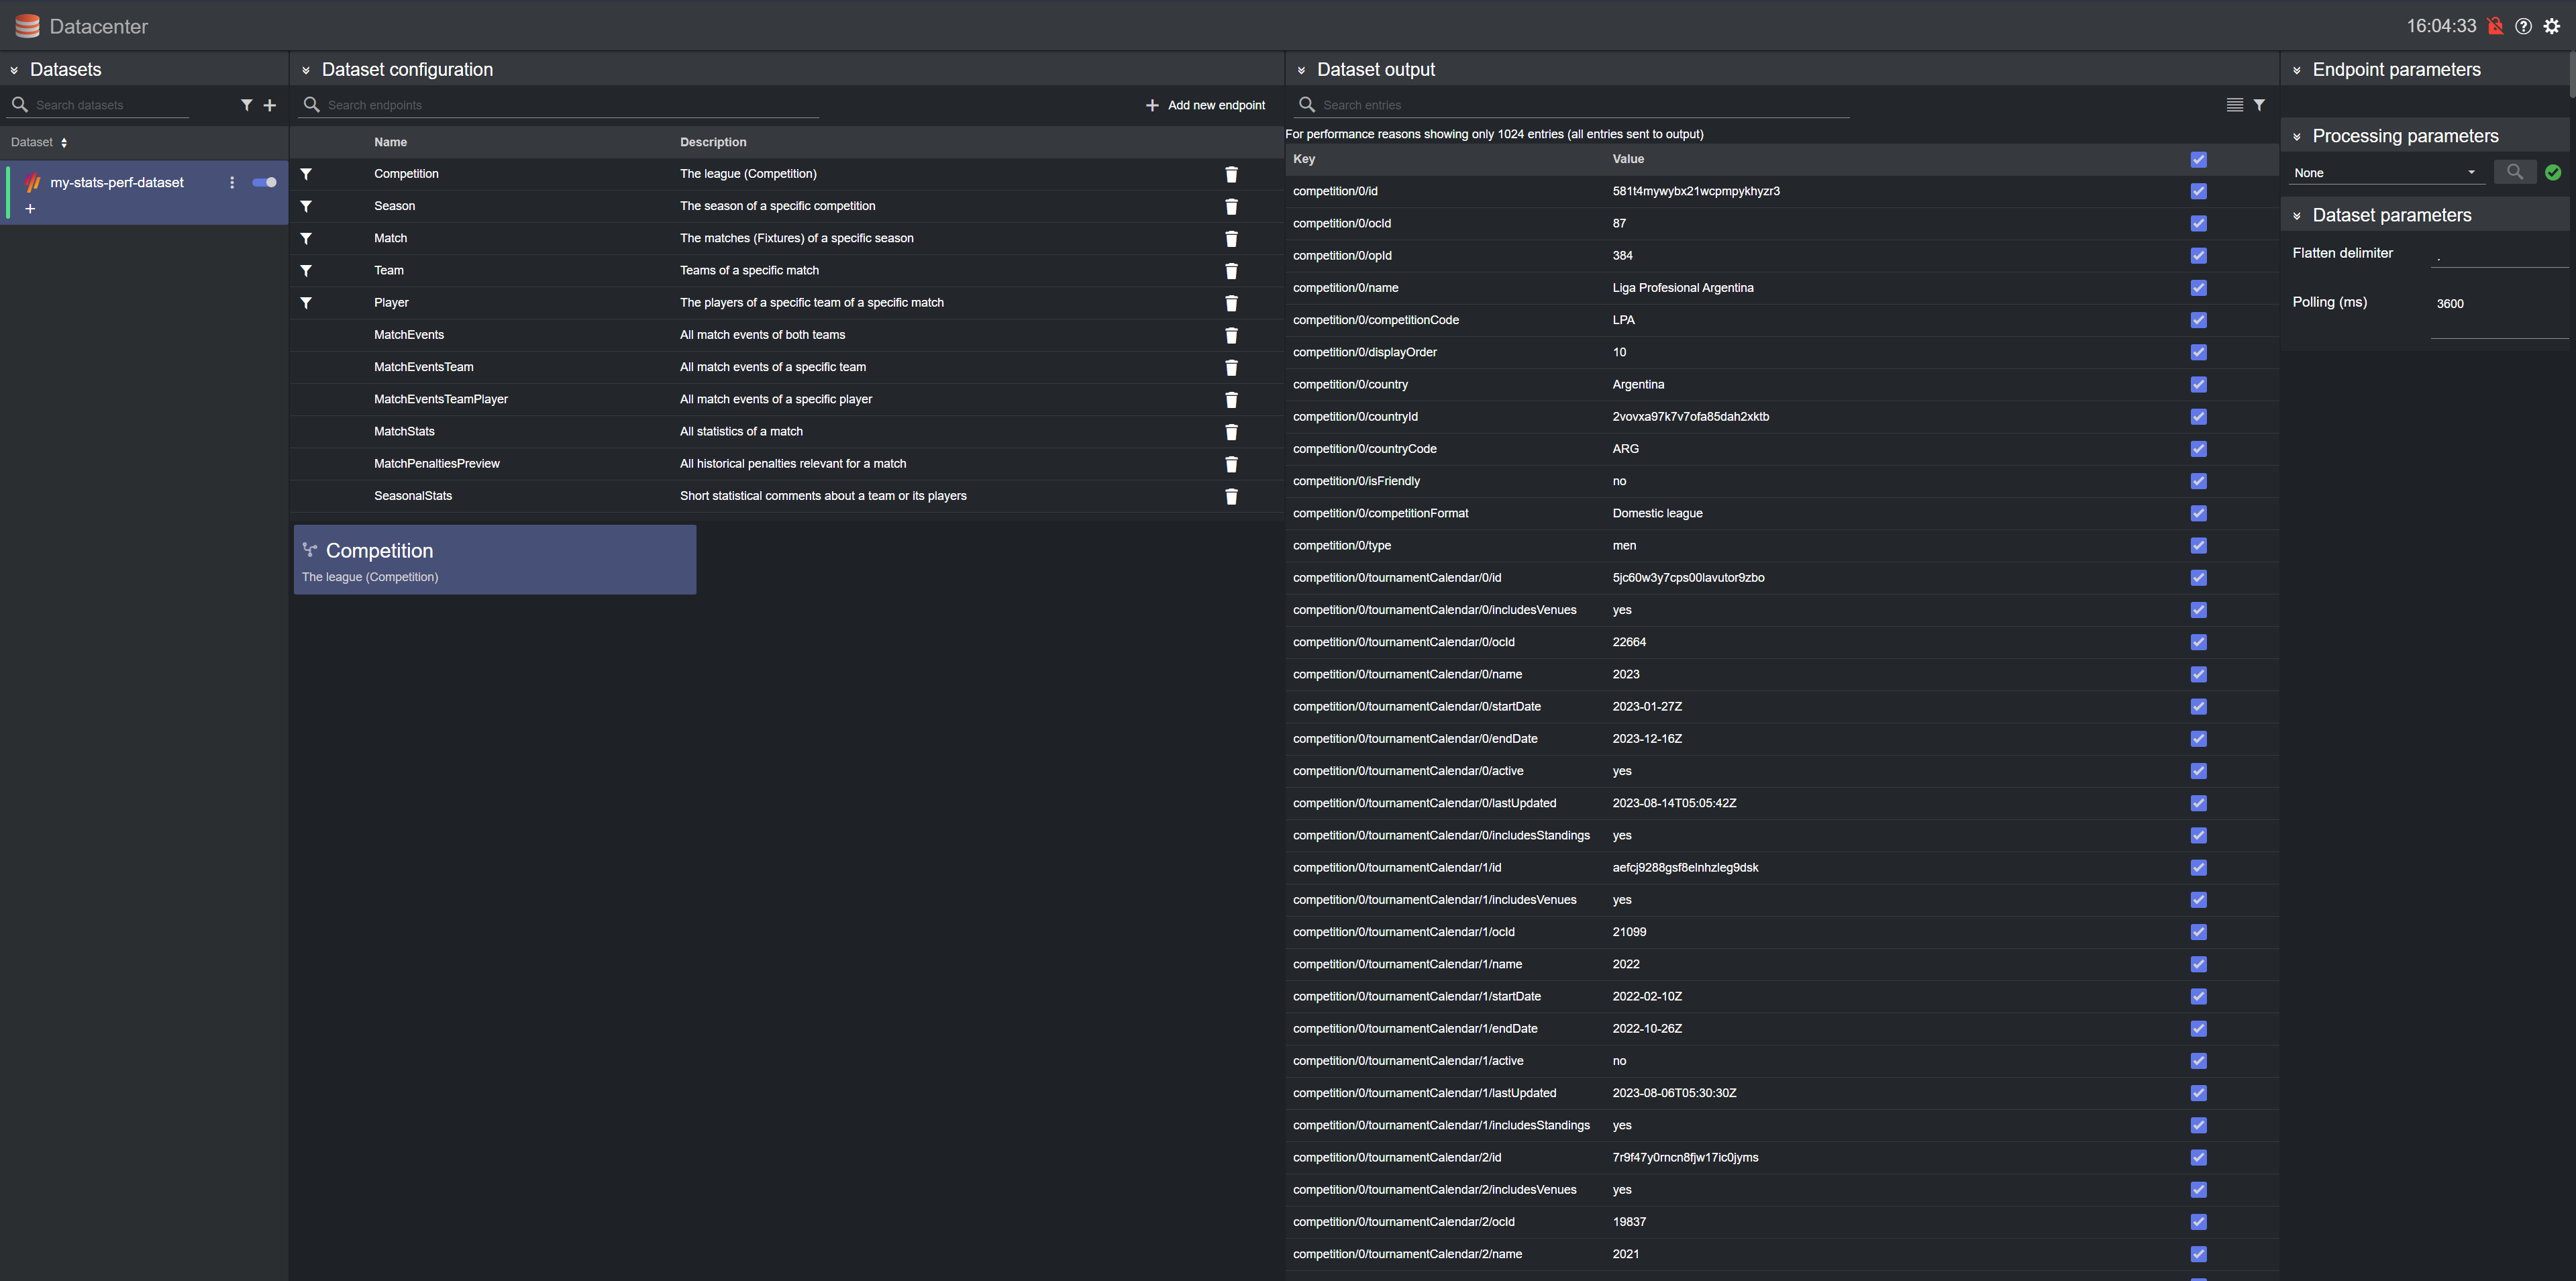Click the three-dot menu of my-stats-perf-dataset
Viewport: 2576px width, 1281px height.
pos(232,182)
